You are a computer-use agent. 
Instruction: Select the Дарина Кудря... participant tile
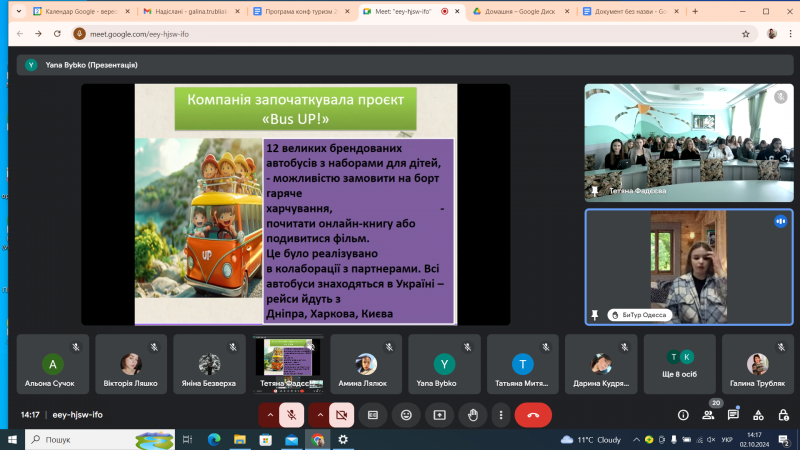pyautogui.click(x=601, y=364)
